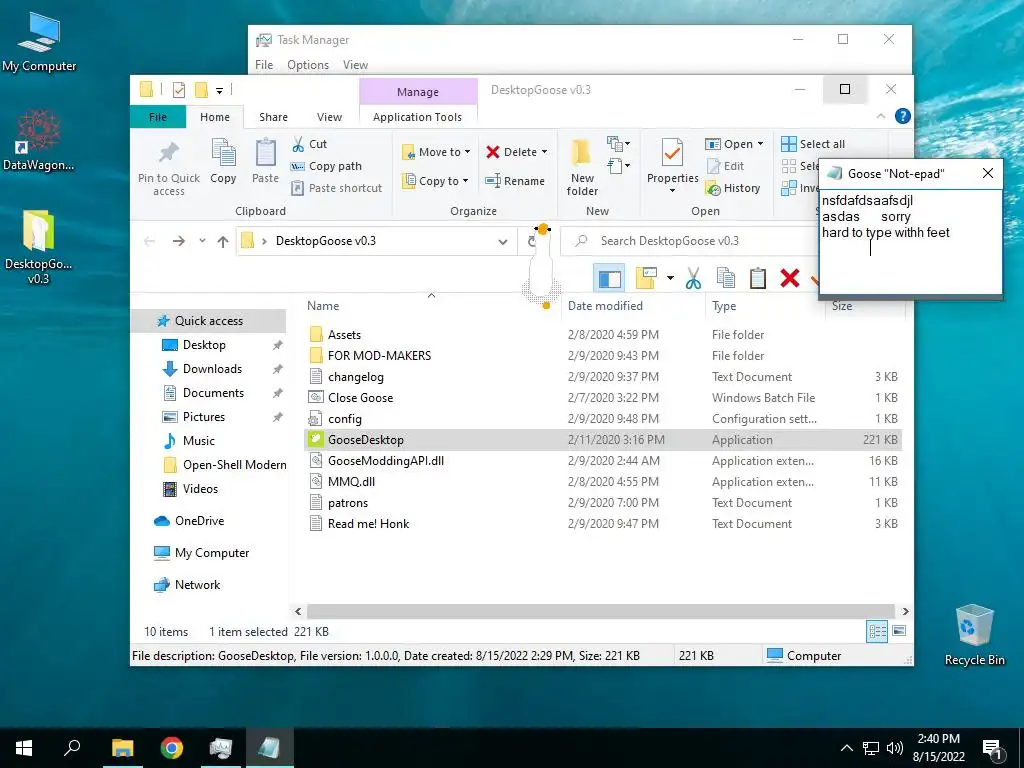Expand the Move to dropdown
The height and width of the screenshot is (768, 1024).
(x=468, y=152)
